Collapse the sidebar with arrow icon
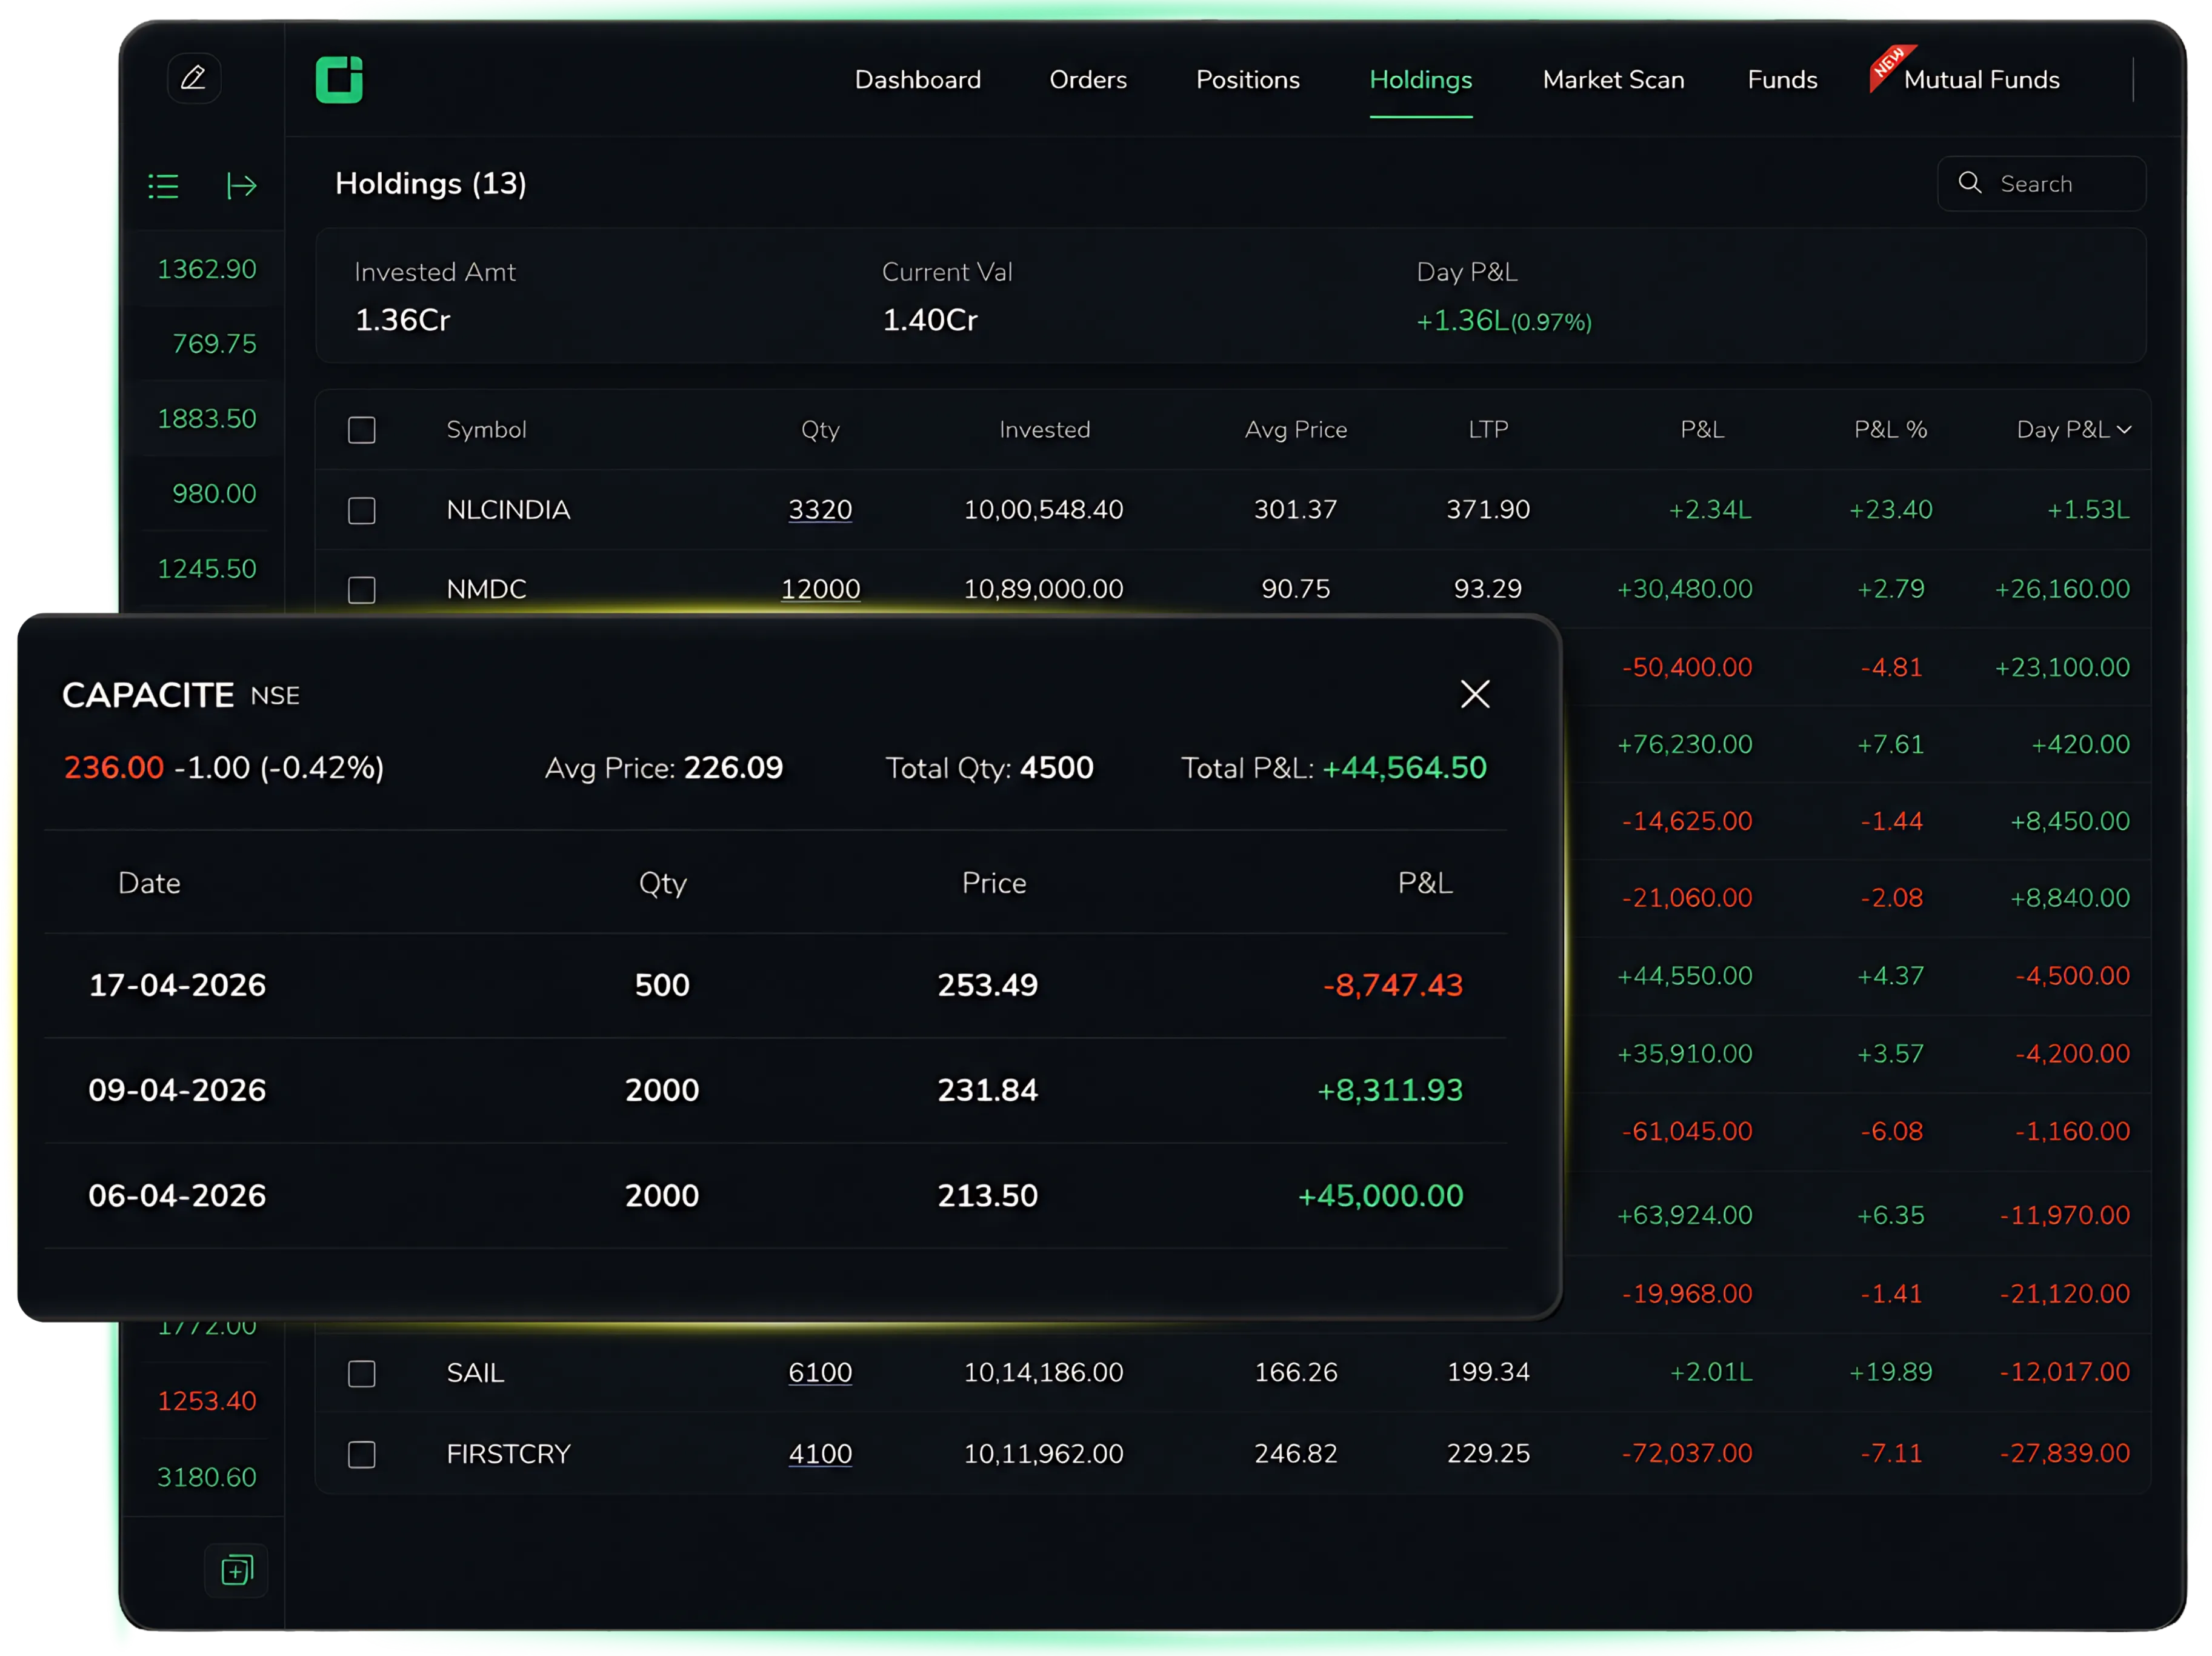The height and width of the screenshot is (1656, 2212). [242, 186]
